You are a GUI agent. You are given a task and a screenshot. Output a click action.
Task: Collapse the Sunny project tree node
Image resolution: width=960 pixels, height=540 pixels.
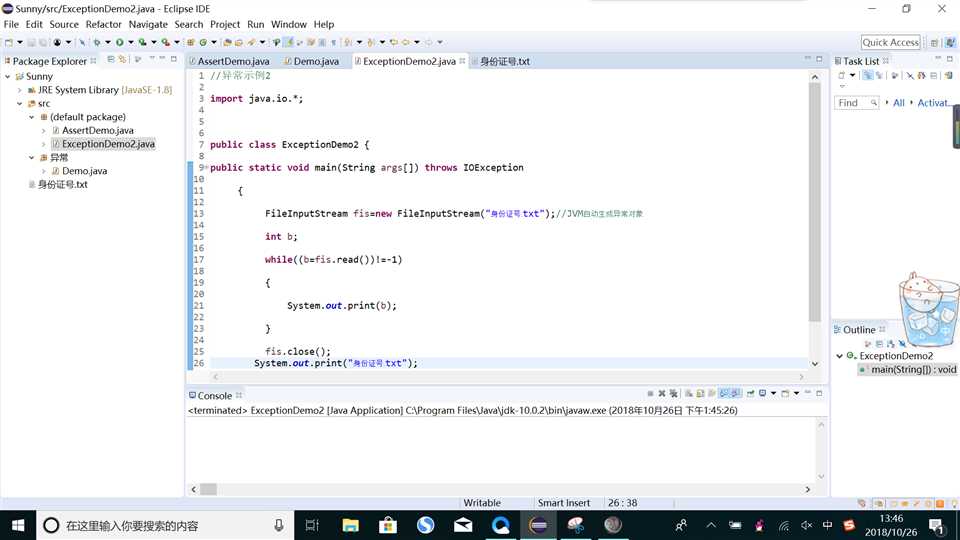pyautogui.click(x=7, y=77)
